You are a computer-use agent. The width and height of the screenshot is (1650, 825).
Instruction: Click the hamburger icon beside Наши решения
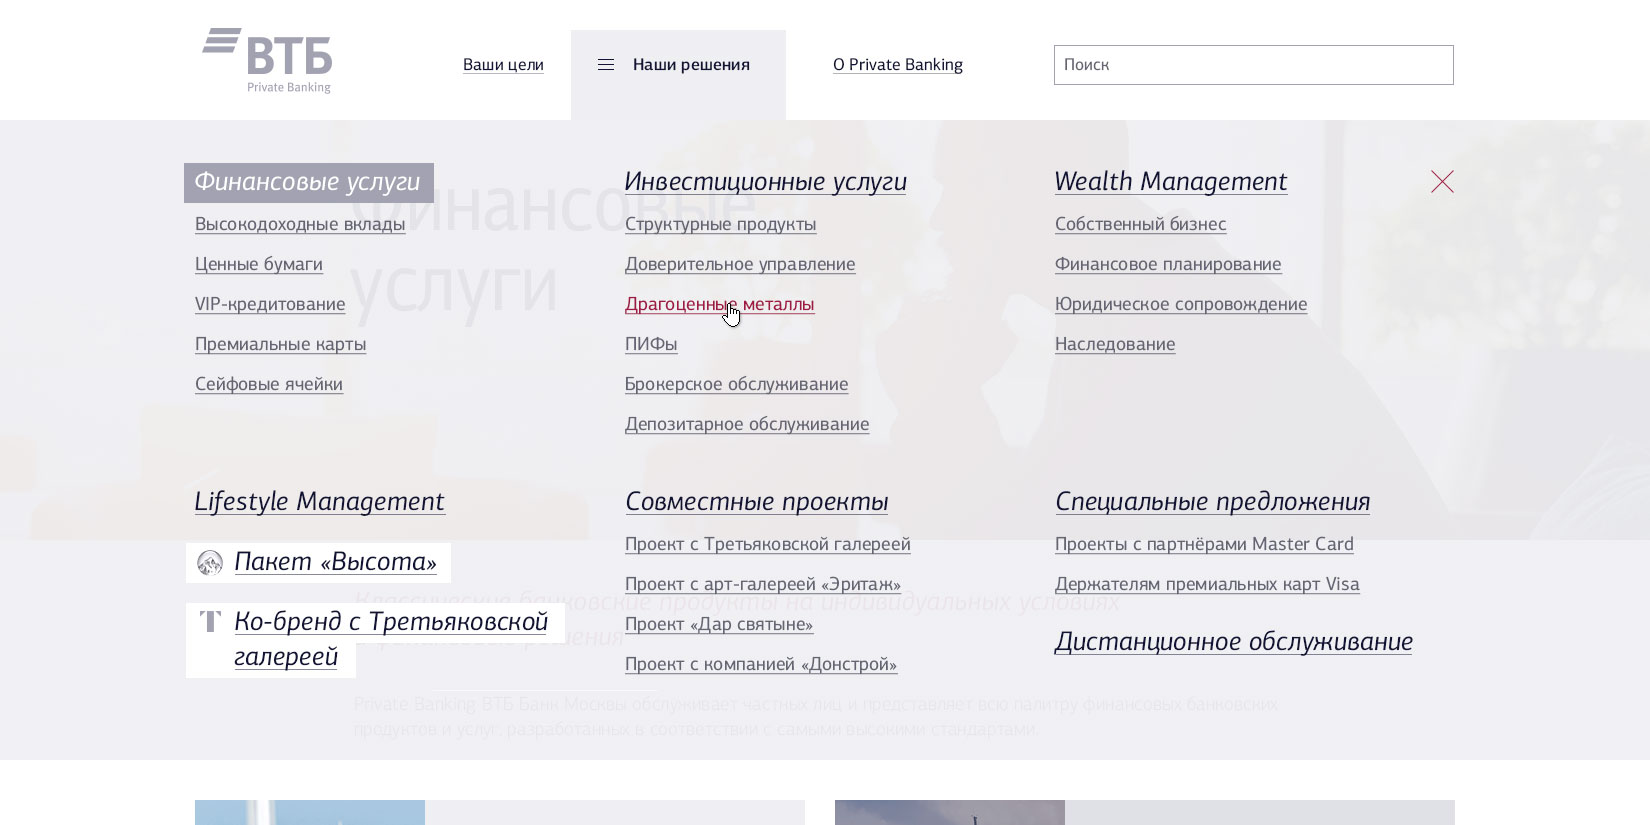[x=606, y=65]
